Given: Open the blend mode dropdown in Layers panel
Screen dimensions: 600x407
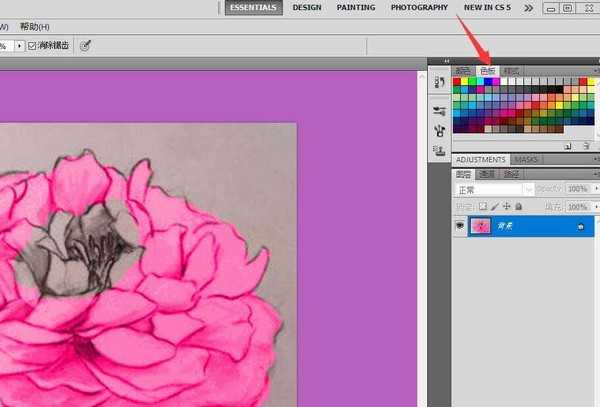Looking at the screenshot, I should tap(492, 190).
